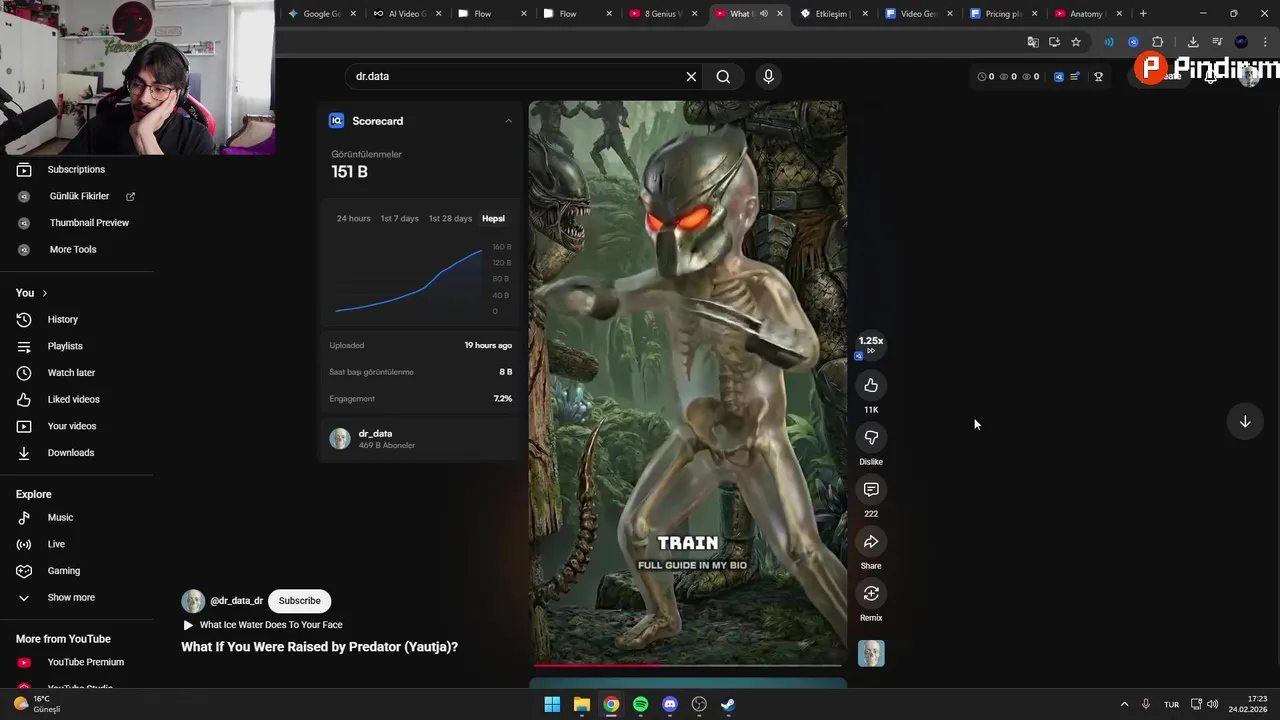Click the magnifier search button
The width and height of the screenshot is (1280, 720).
pos(723,76)
